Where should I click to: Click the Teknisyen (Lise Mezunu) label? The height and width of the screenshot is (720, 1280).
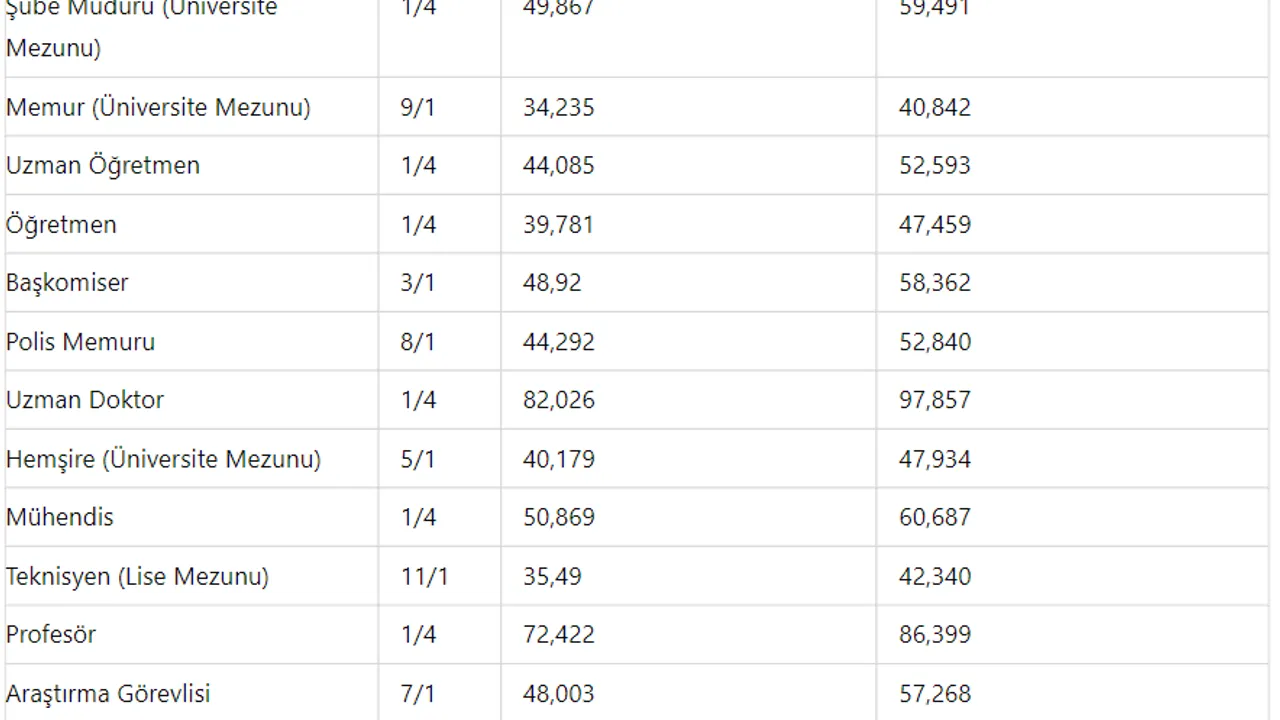137,576
